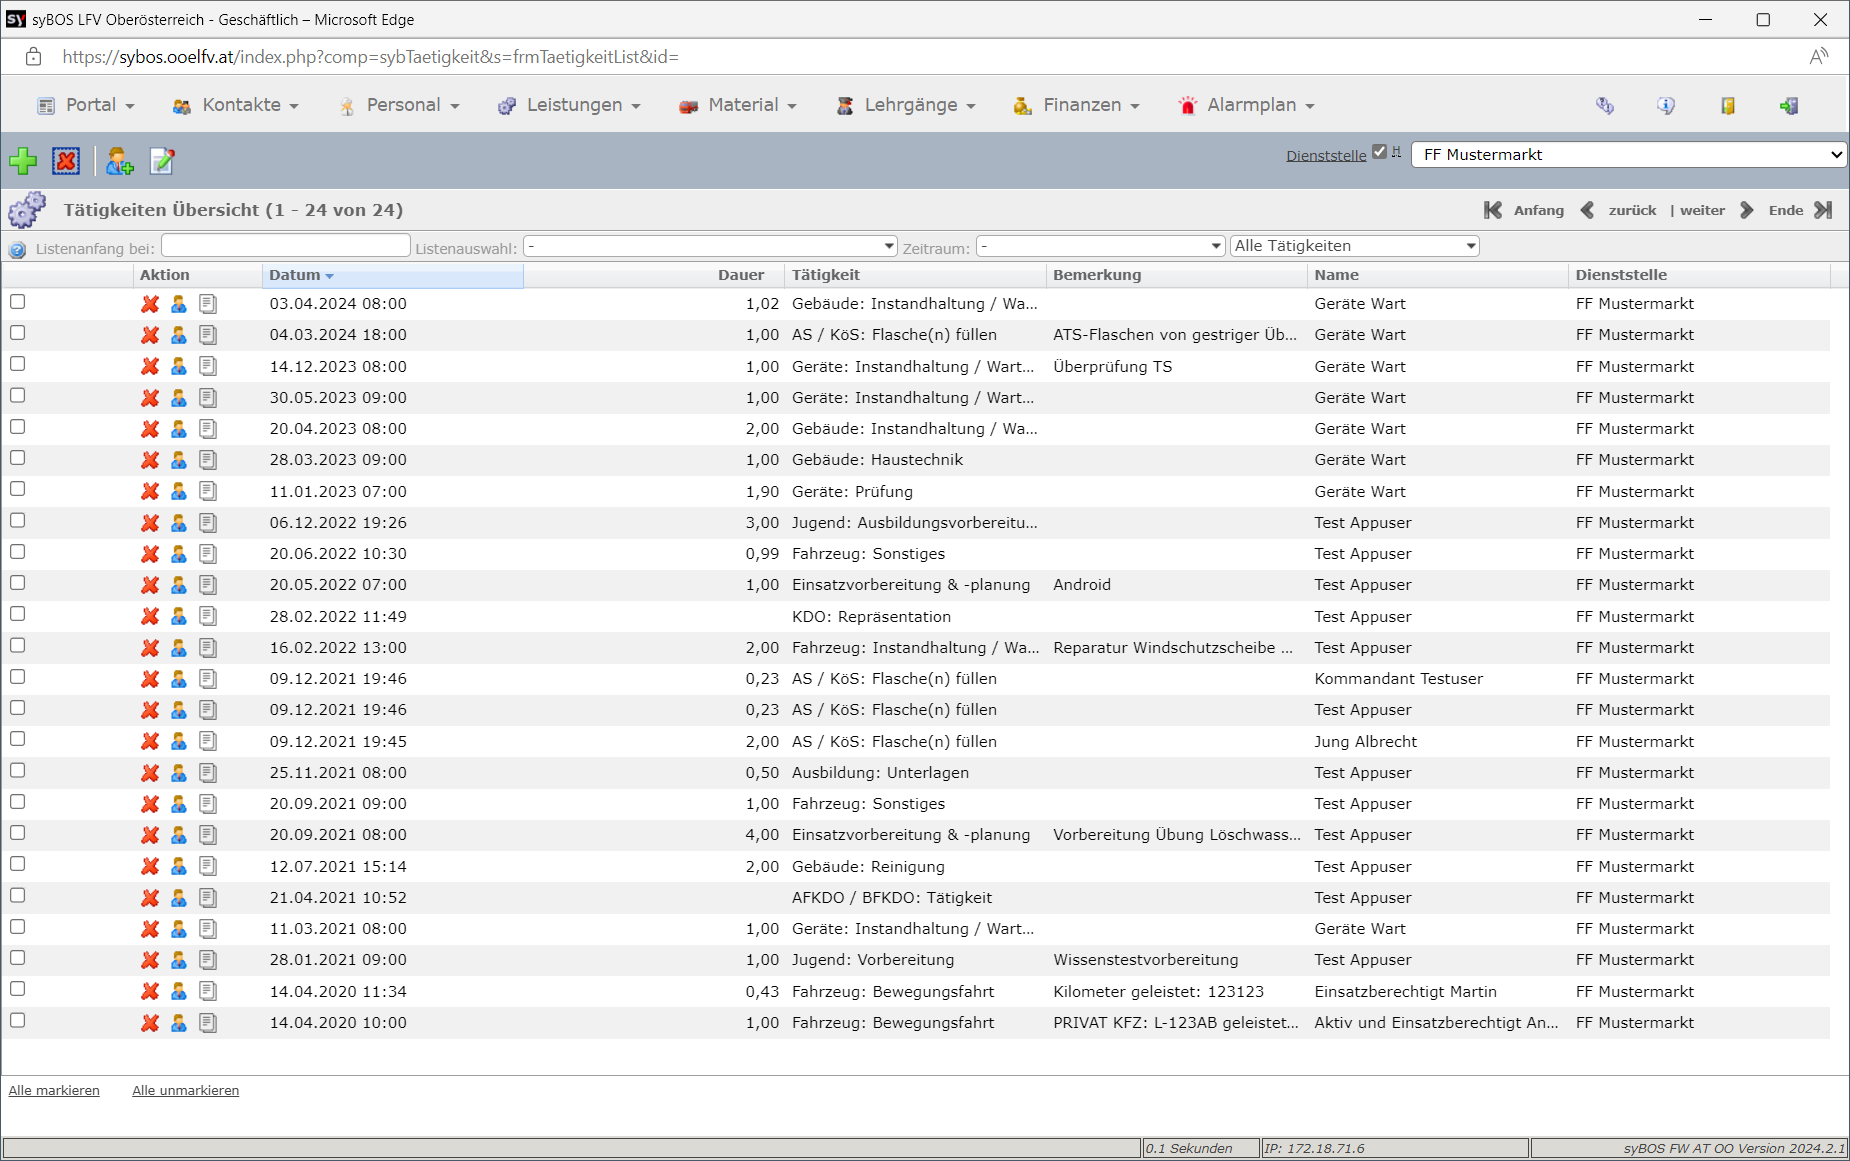
Task: Go to Anfang of the list
Action: point(1524,210)
